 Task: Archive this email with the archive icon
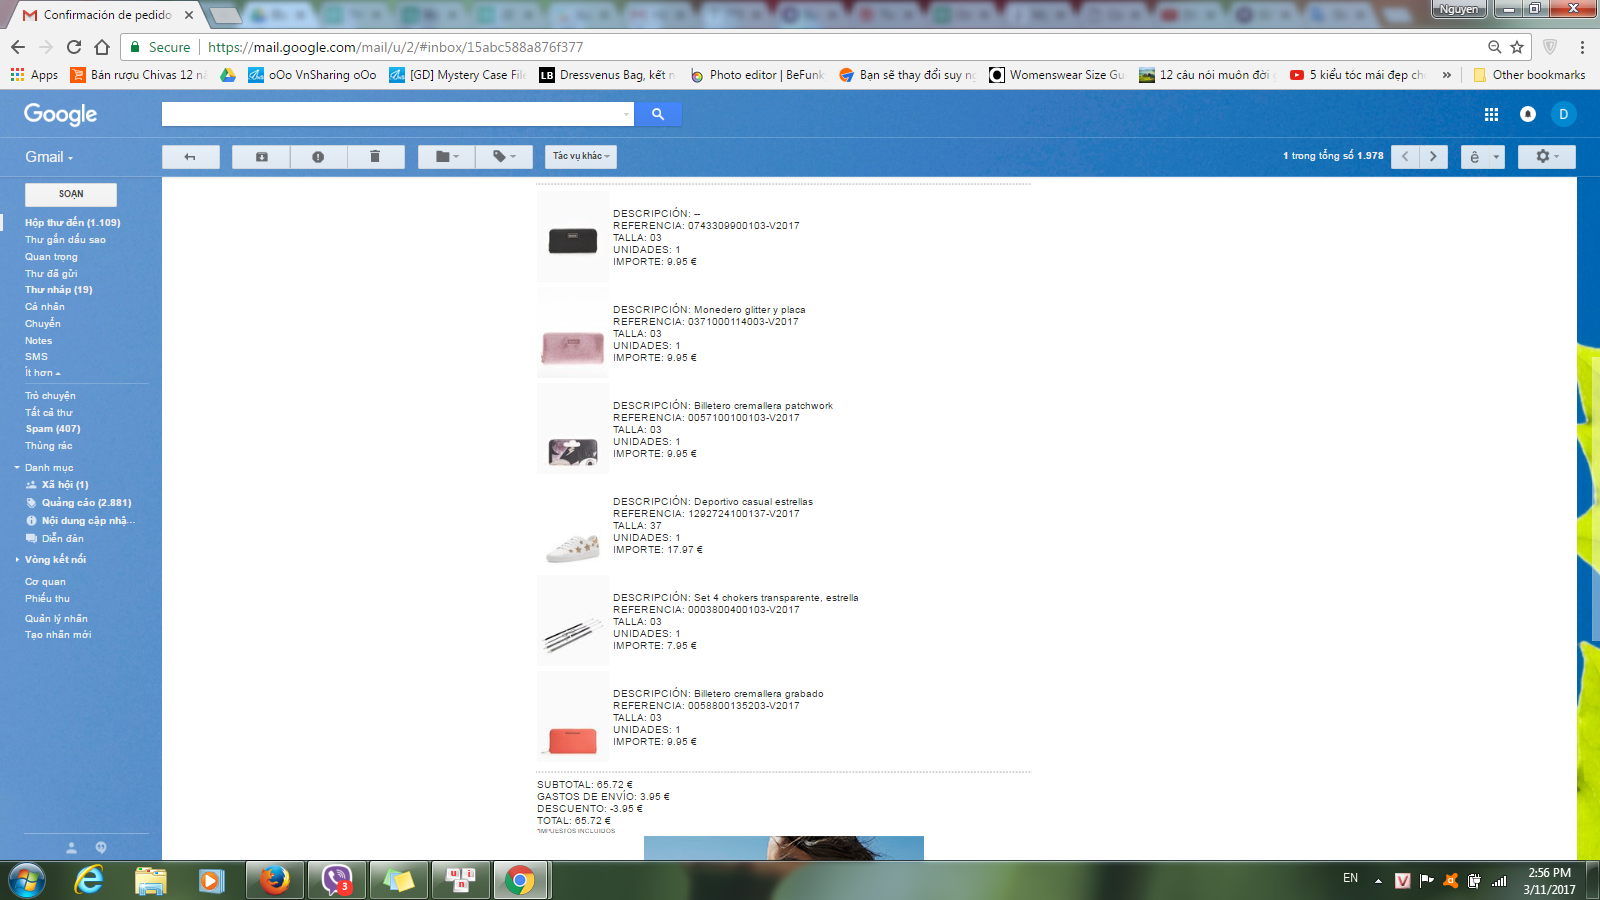(x=261, y=157)
